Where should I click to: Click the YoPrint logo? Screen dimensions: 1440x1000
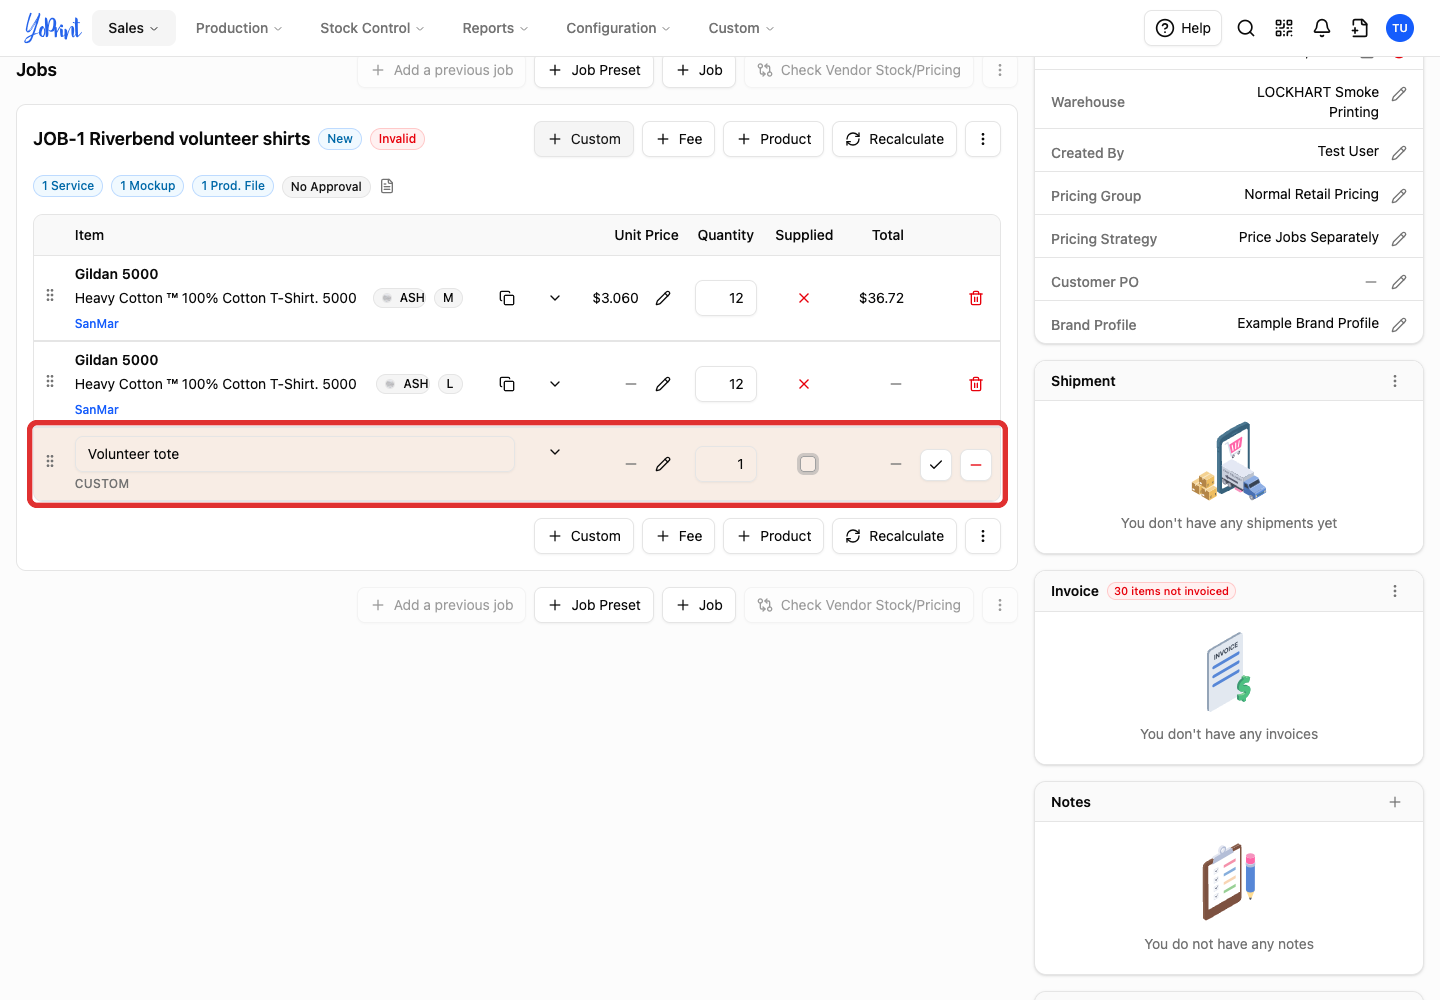(52, 28)
